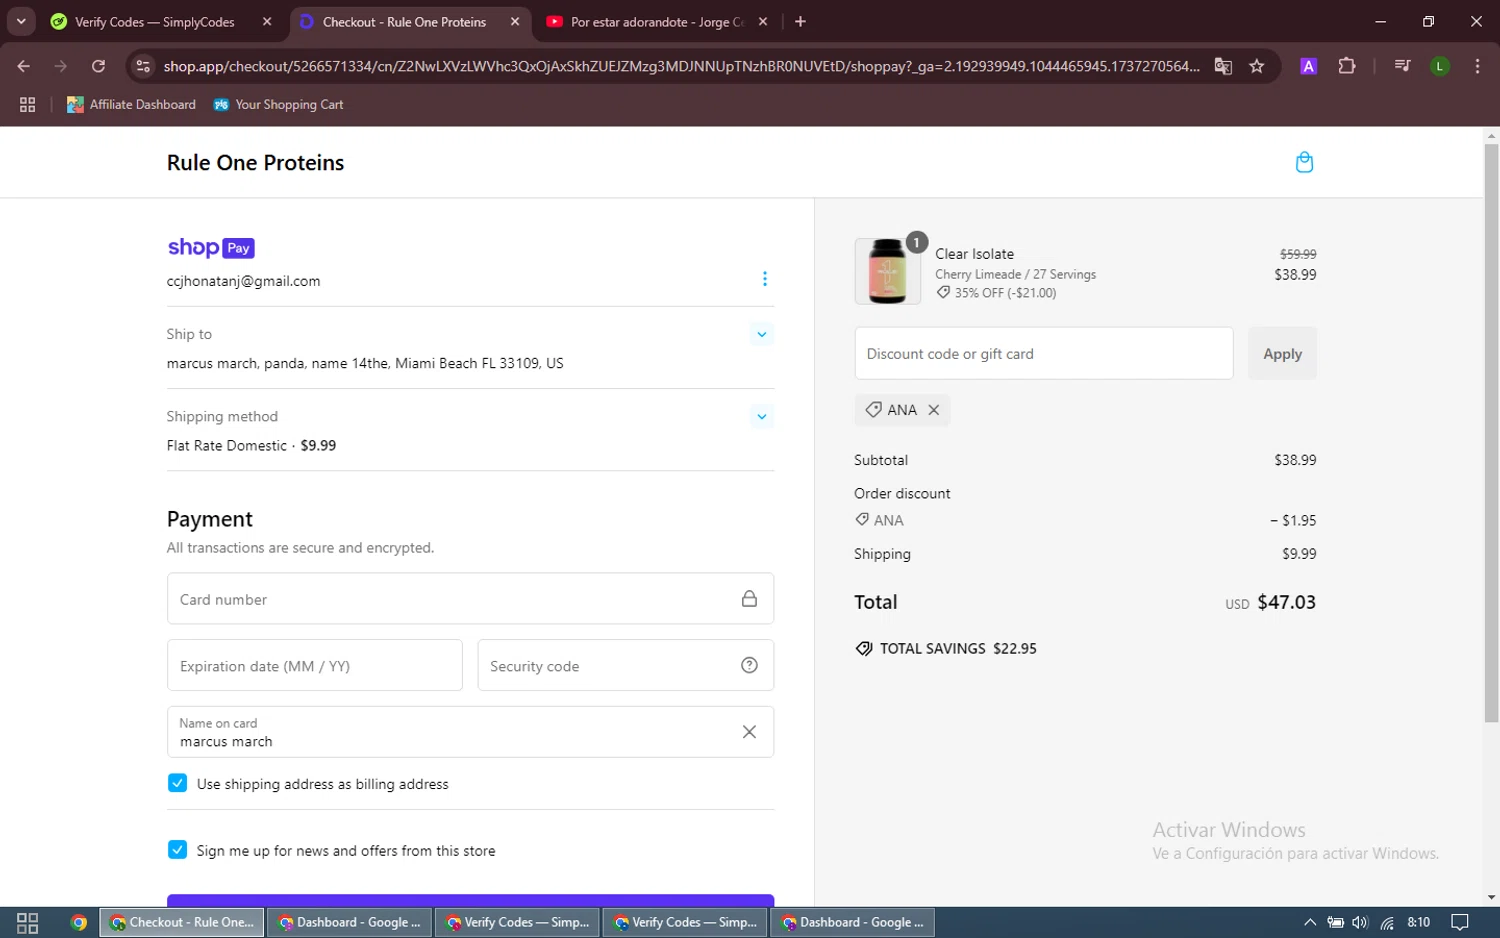The width and height of the screenshot is (1500, 938).
Task: Open the volume control in system tray
Action: click(1360, 922)
